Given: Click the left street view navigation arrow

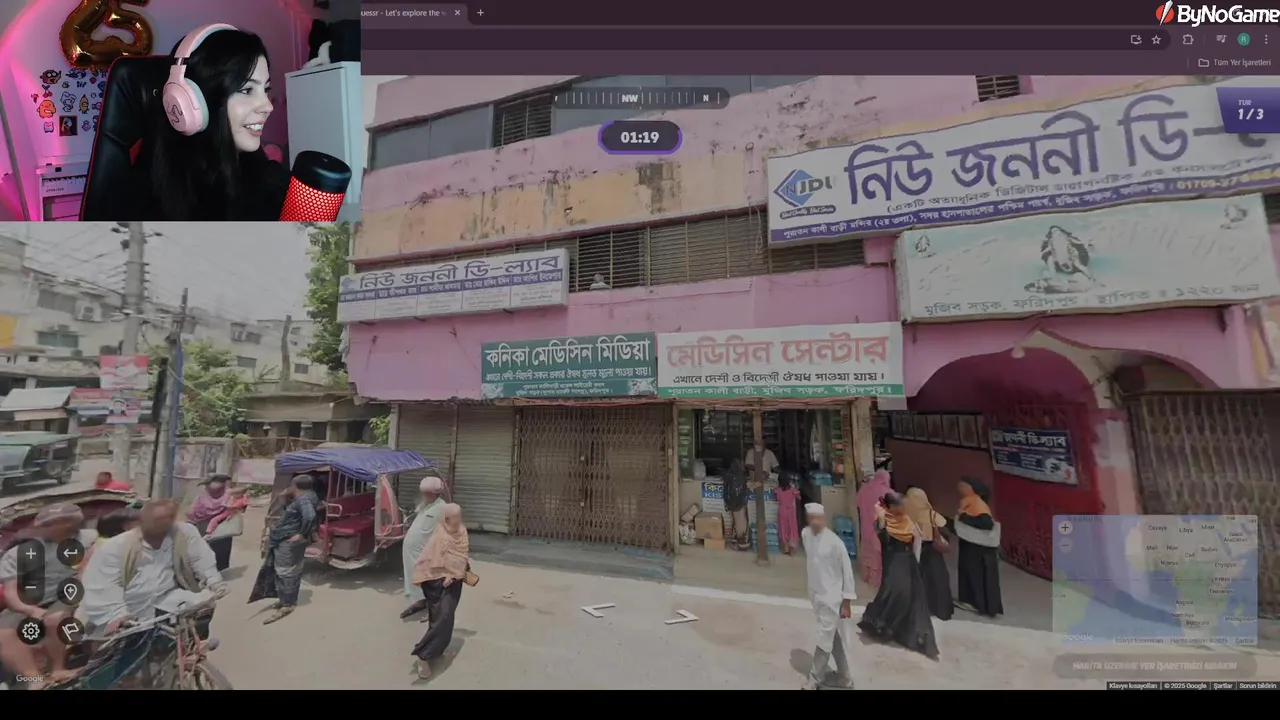Looking at the screenshot, I should [x=598, y=609].
